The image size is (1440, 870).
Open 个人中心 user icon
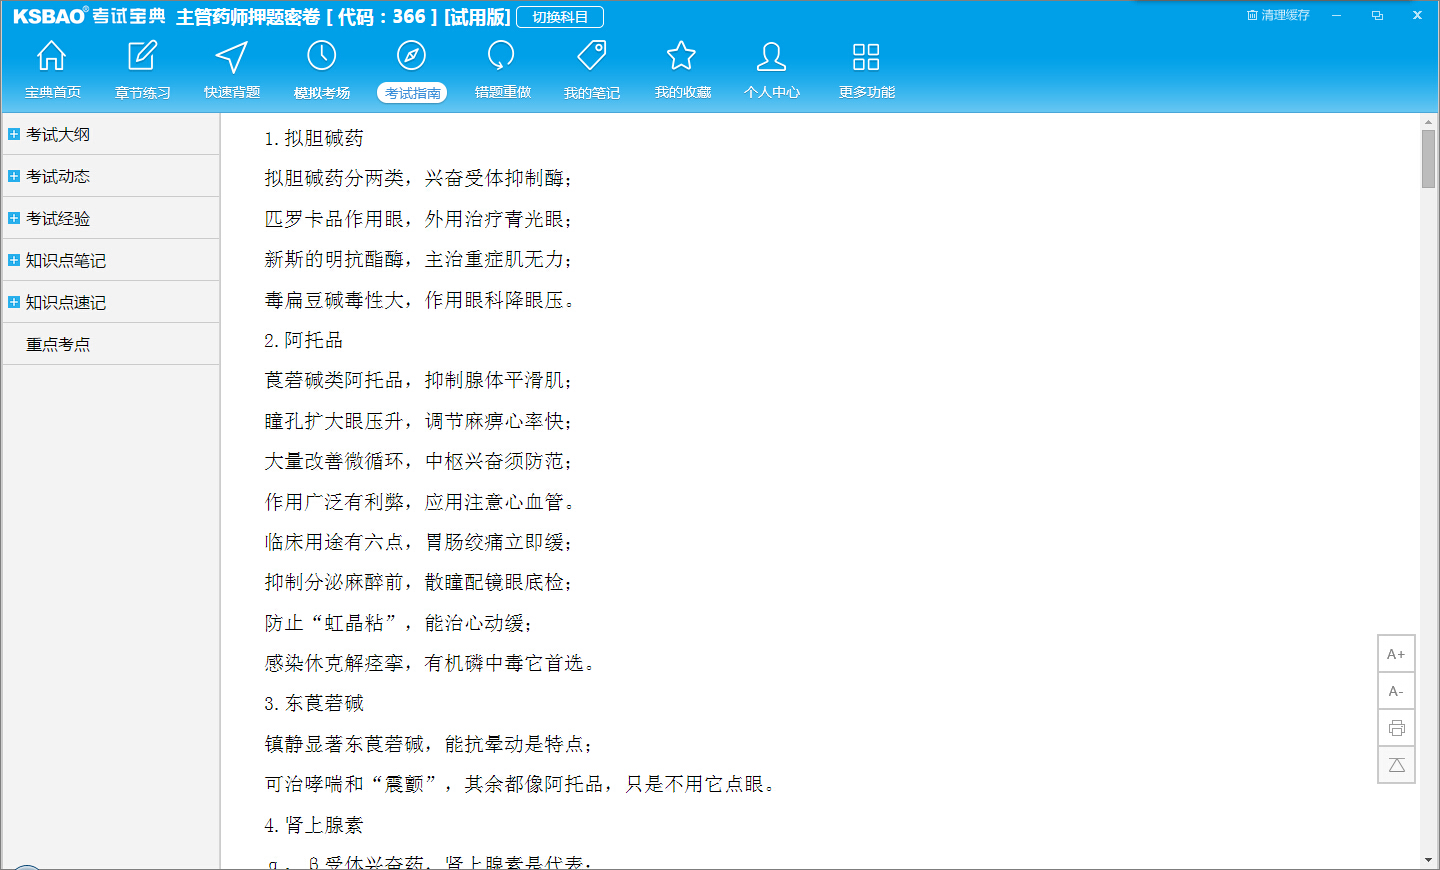pos(771,56)
